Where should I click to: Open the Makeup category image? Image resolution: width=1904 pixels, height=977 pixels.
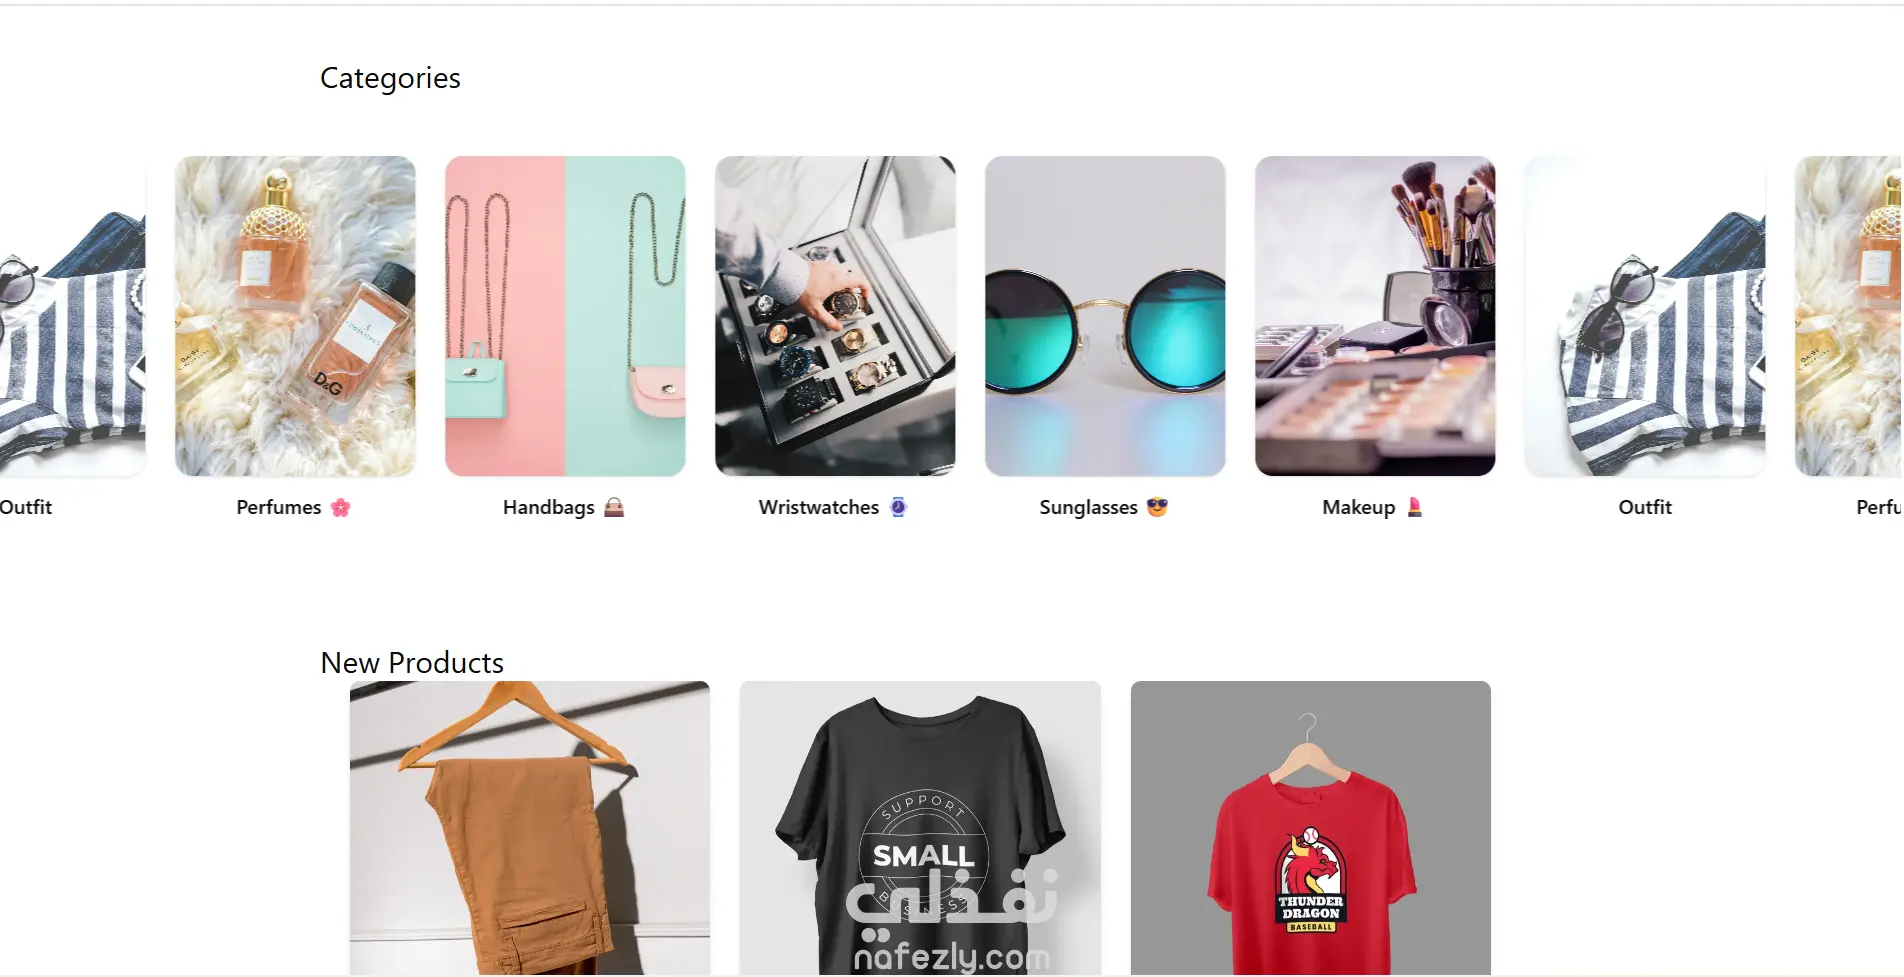pos(1375,316)
